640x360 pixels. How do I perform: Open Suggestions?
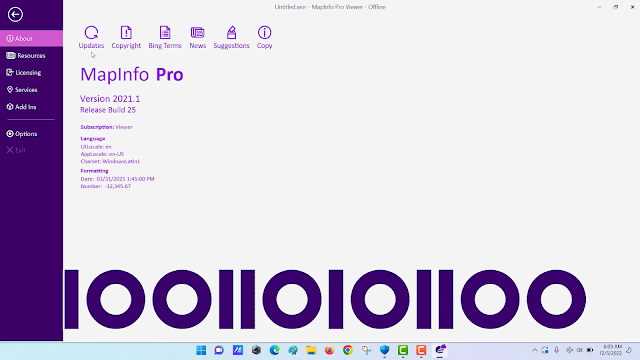point(231,38)
